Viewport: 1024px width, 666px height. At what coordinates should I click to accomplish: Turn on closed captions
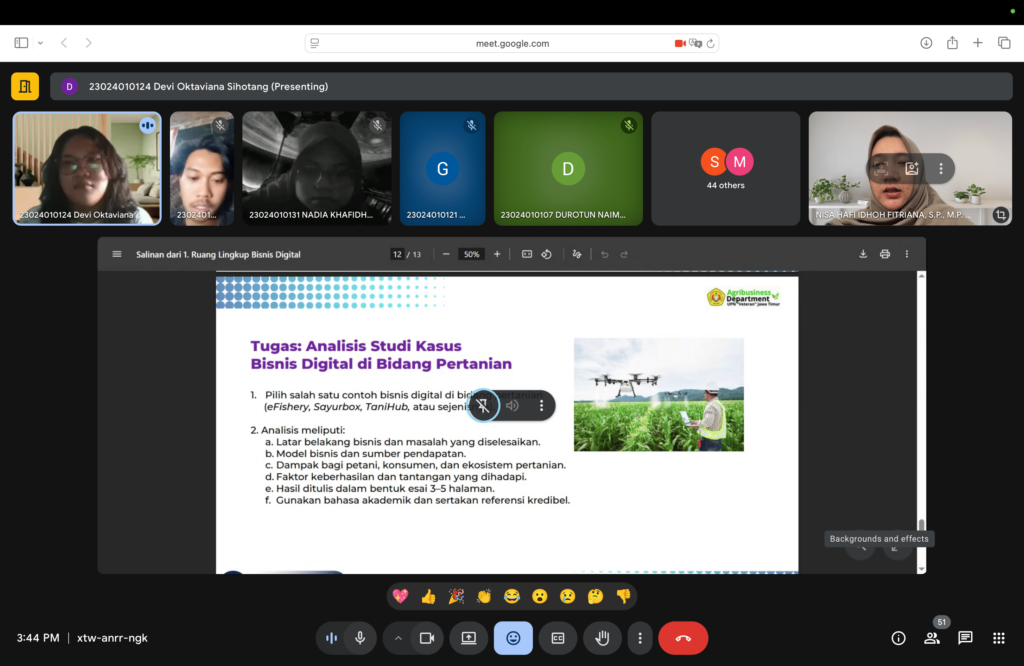tap(558, 638)
